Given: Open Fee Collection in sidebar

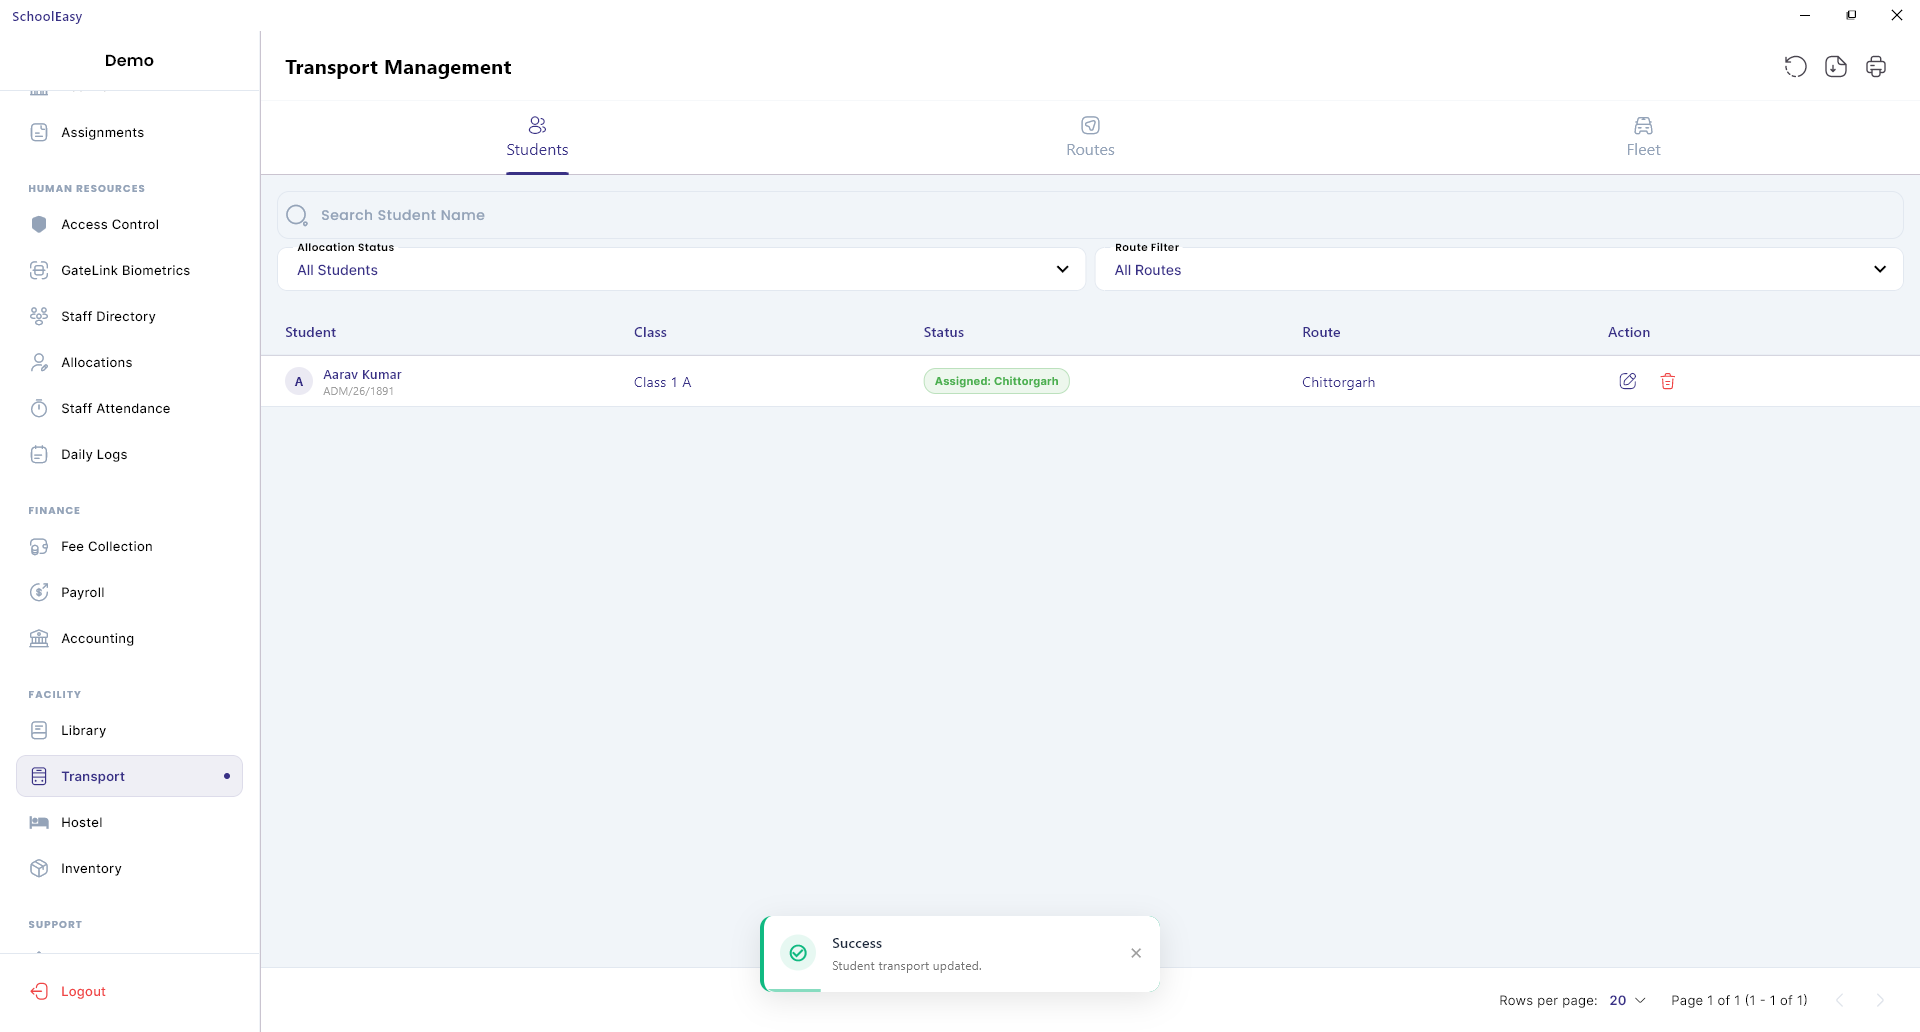Looking at the screenshot, I should pos(129,546).
